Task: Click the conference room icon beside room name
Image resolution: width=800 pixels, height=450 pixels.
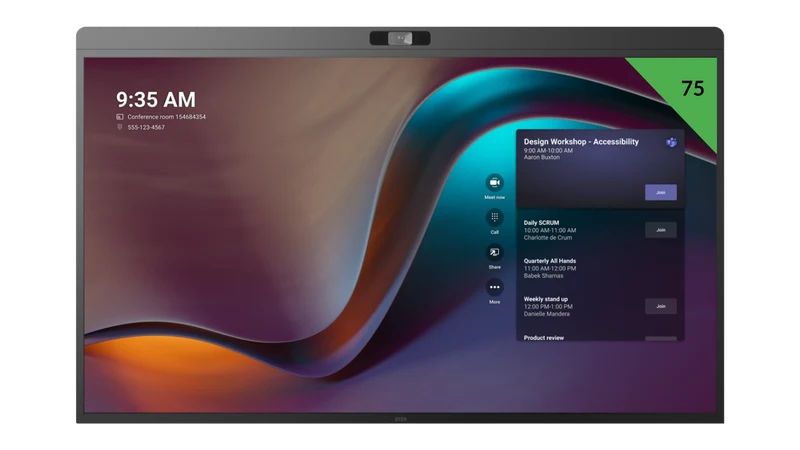Action: [120, 117]
